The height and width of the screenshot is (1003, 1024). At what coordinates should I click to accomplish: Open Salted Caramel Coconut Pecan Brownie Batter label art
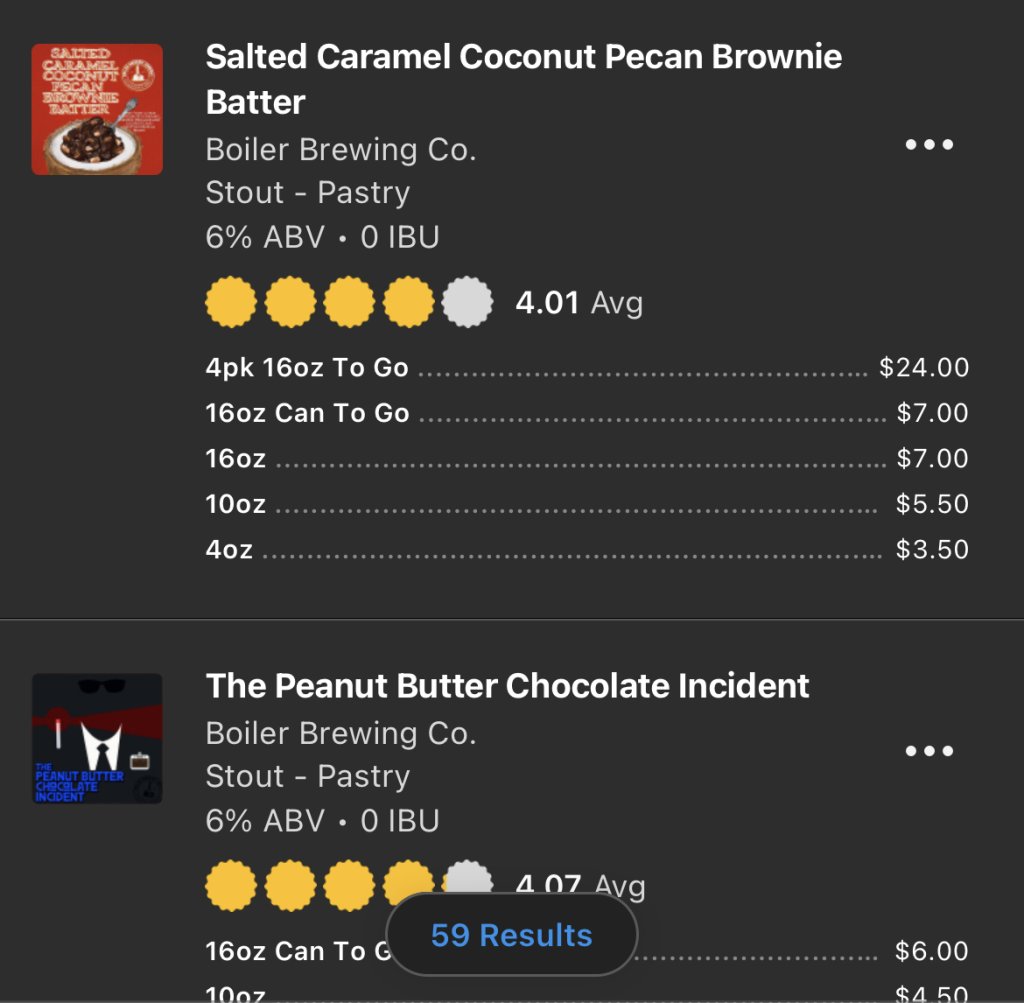coord(97,109)
